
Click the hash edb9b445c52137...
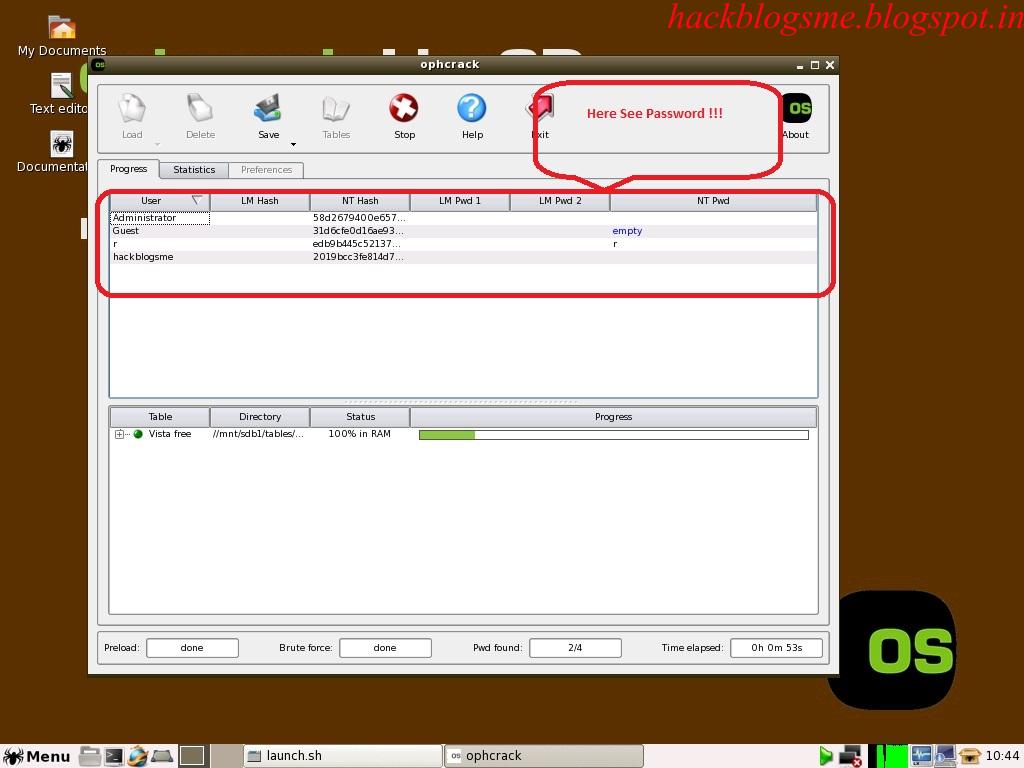click(x=357, y=244)
